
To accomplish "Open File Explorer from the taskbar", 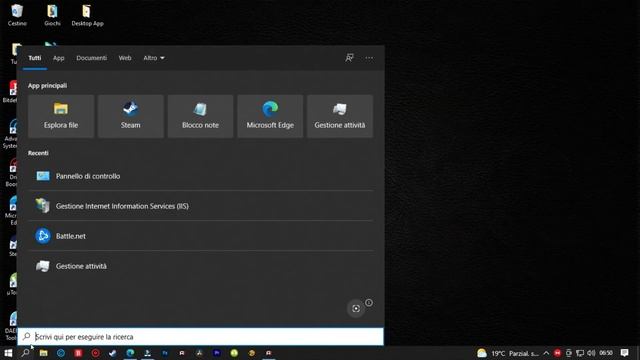I will (43, 353).
